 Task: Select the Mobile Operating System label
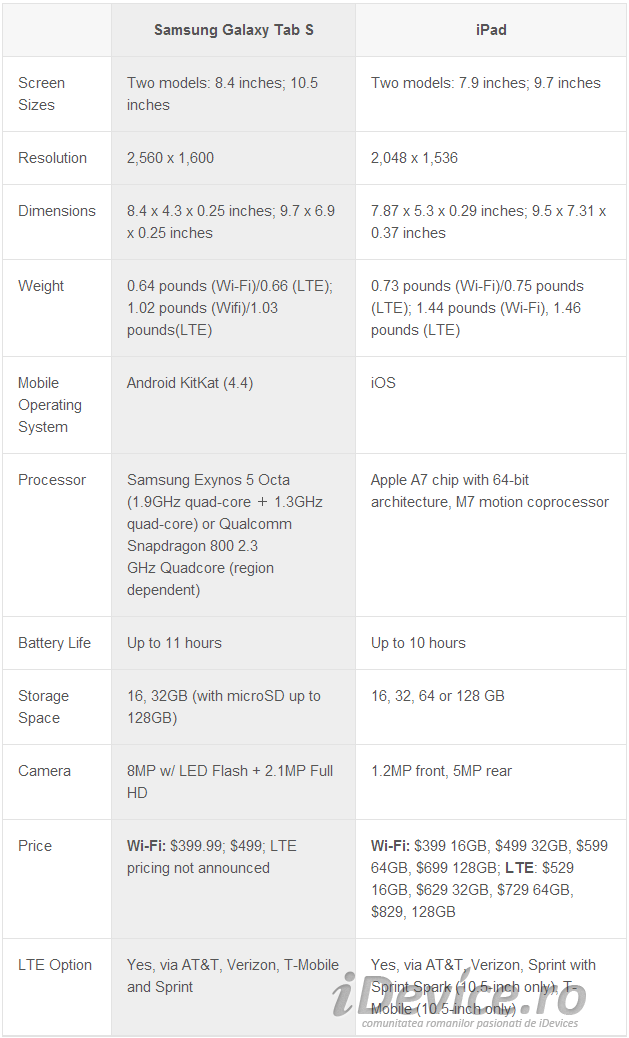click(x=50, y=404)
